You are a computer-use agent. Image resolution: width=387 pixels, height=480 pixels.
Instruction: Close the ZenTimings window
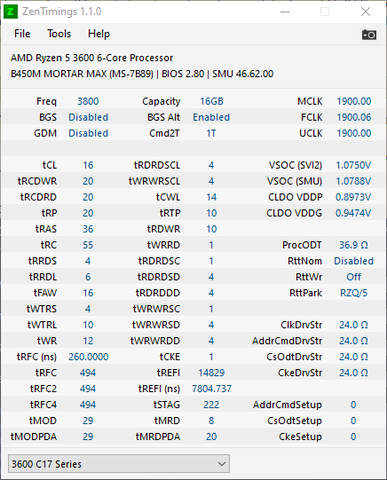[366, 12]
